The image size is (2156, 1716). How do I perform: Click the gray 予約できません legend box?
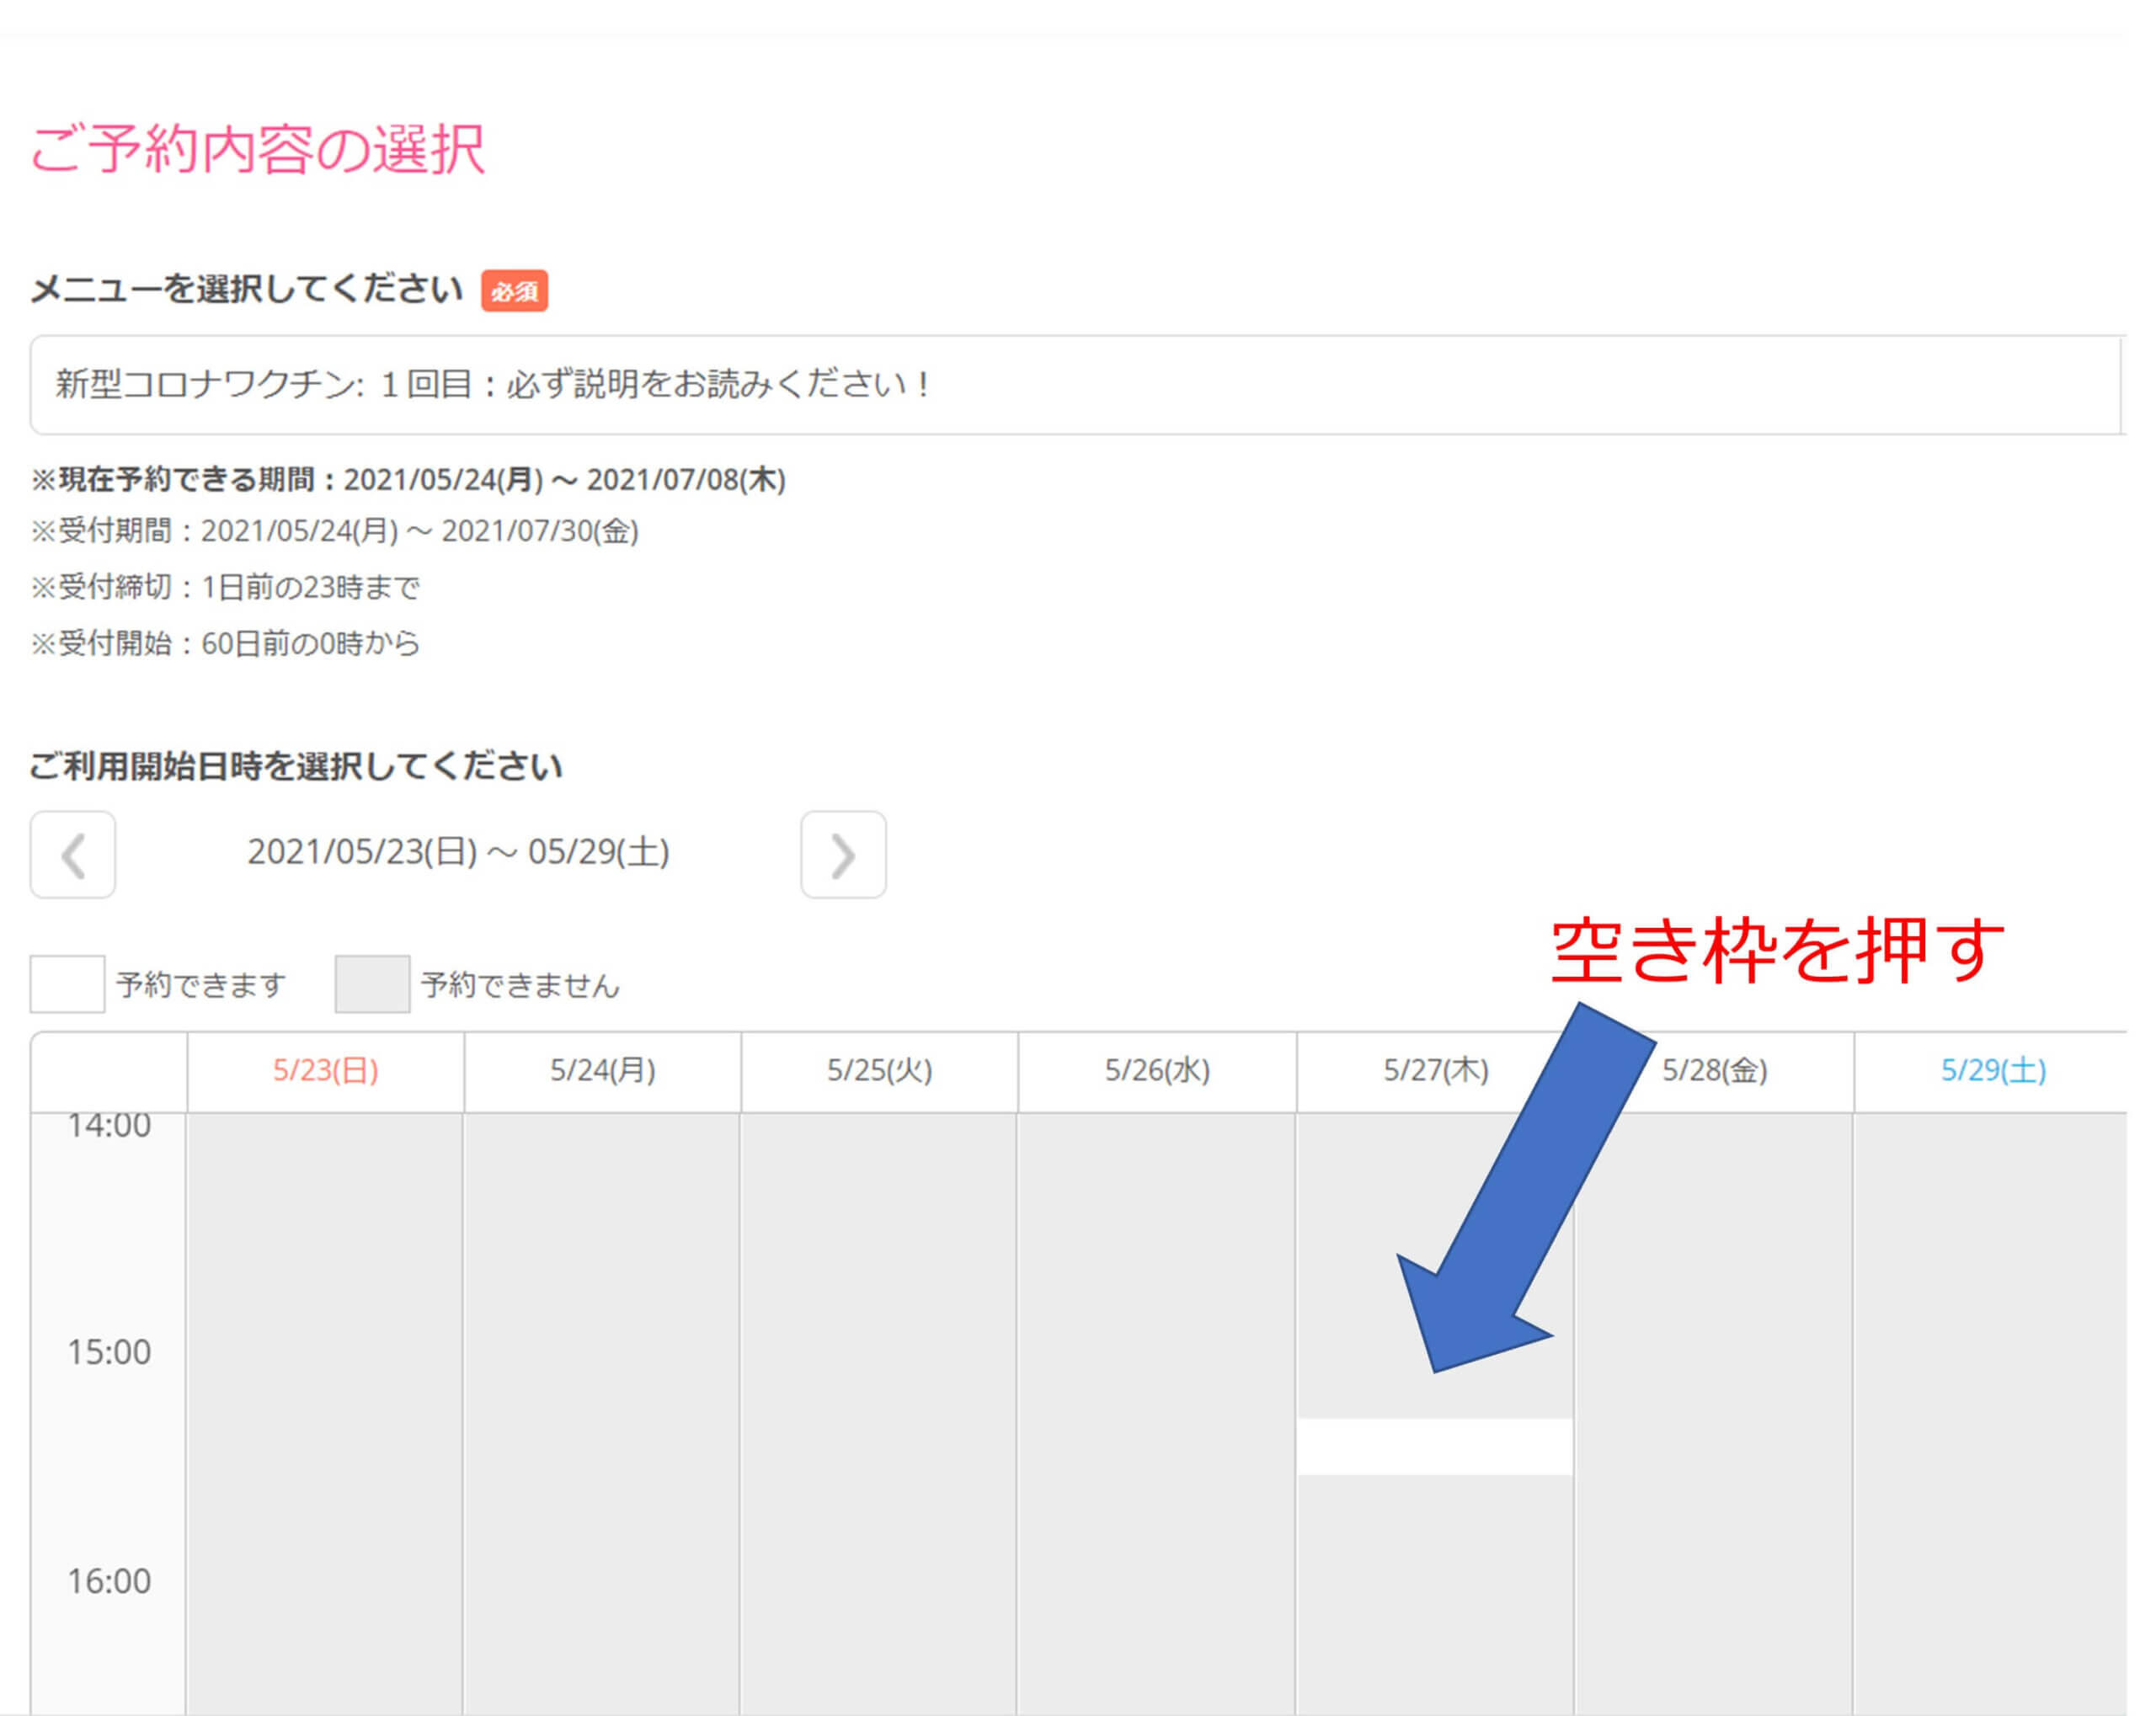[x=372, y=984]
